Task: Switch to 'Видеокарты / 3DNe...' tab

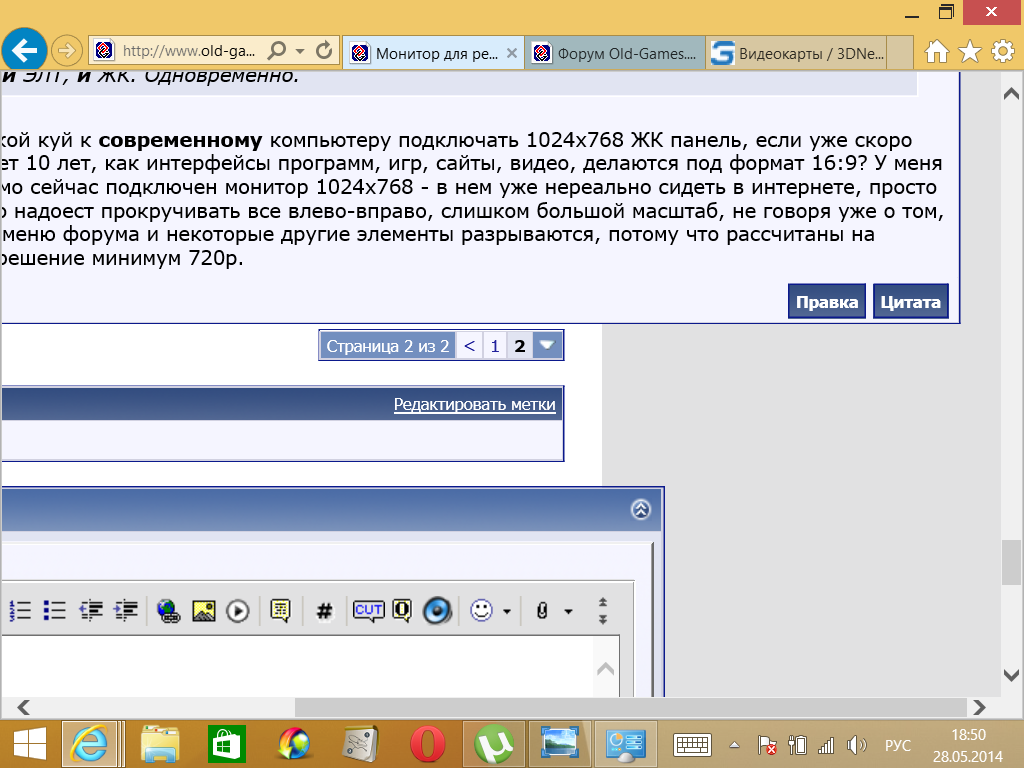Action: (797, 54)
